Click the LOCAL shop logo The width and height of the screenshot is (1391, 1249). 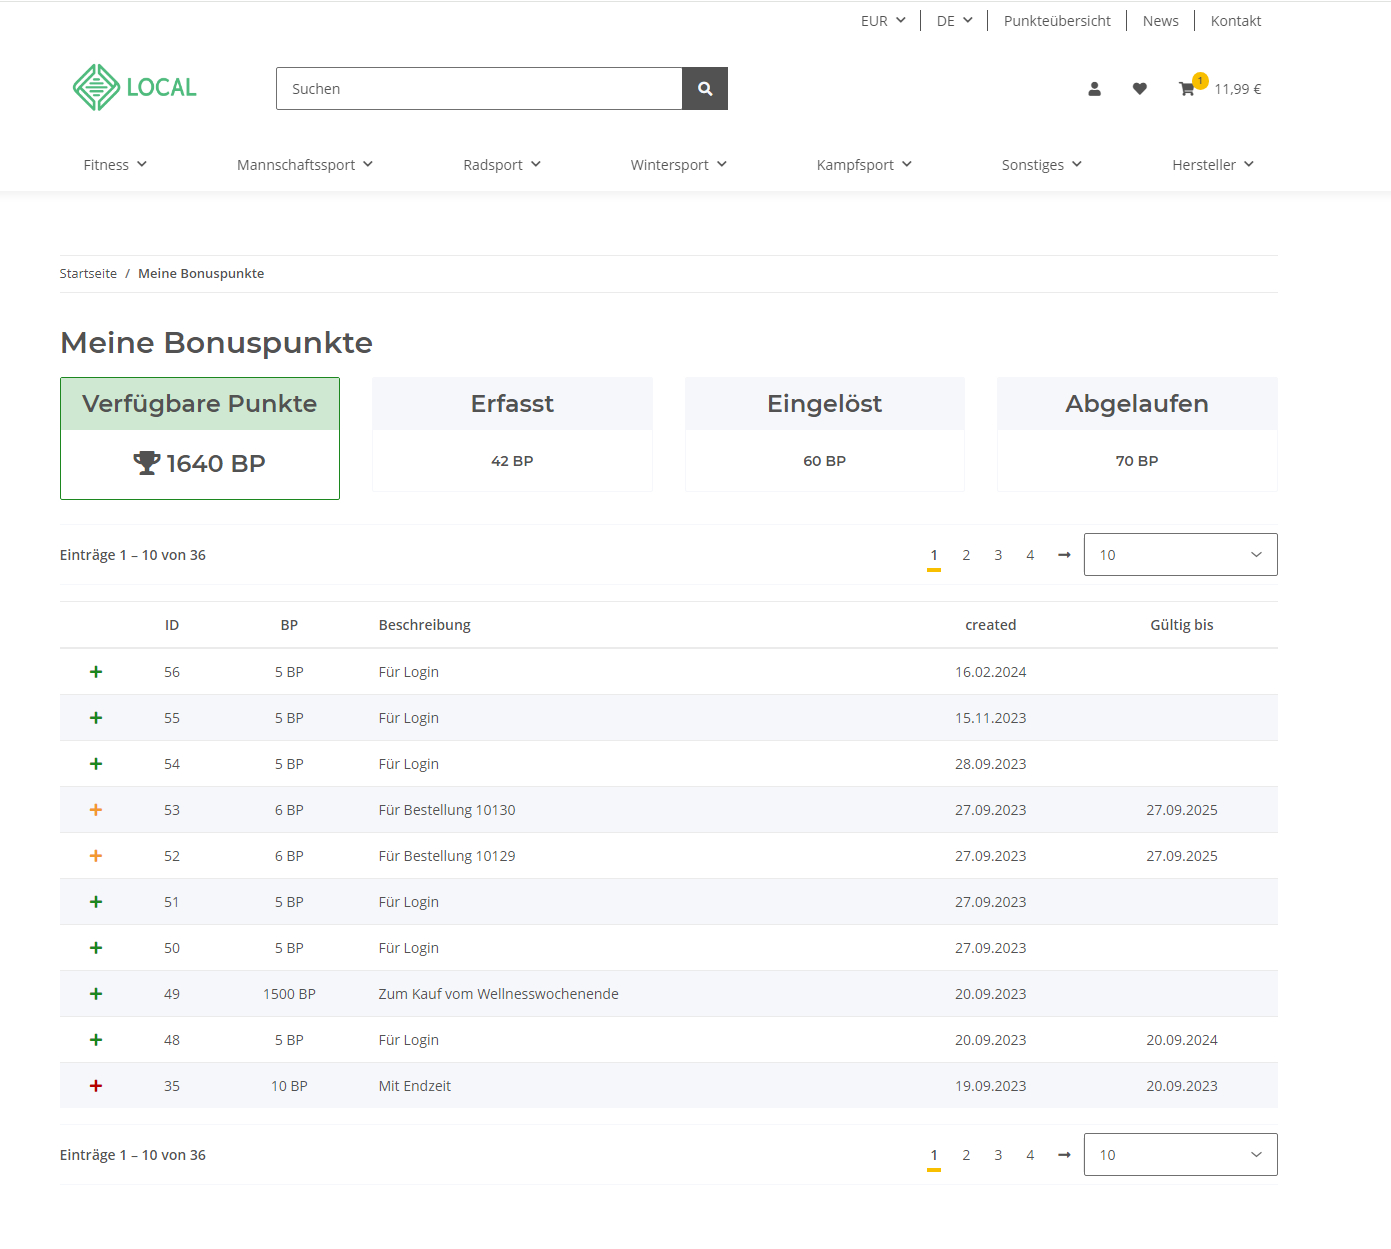[x=133, y=87]
